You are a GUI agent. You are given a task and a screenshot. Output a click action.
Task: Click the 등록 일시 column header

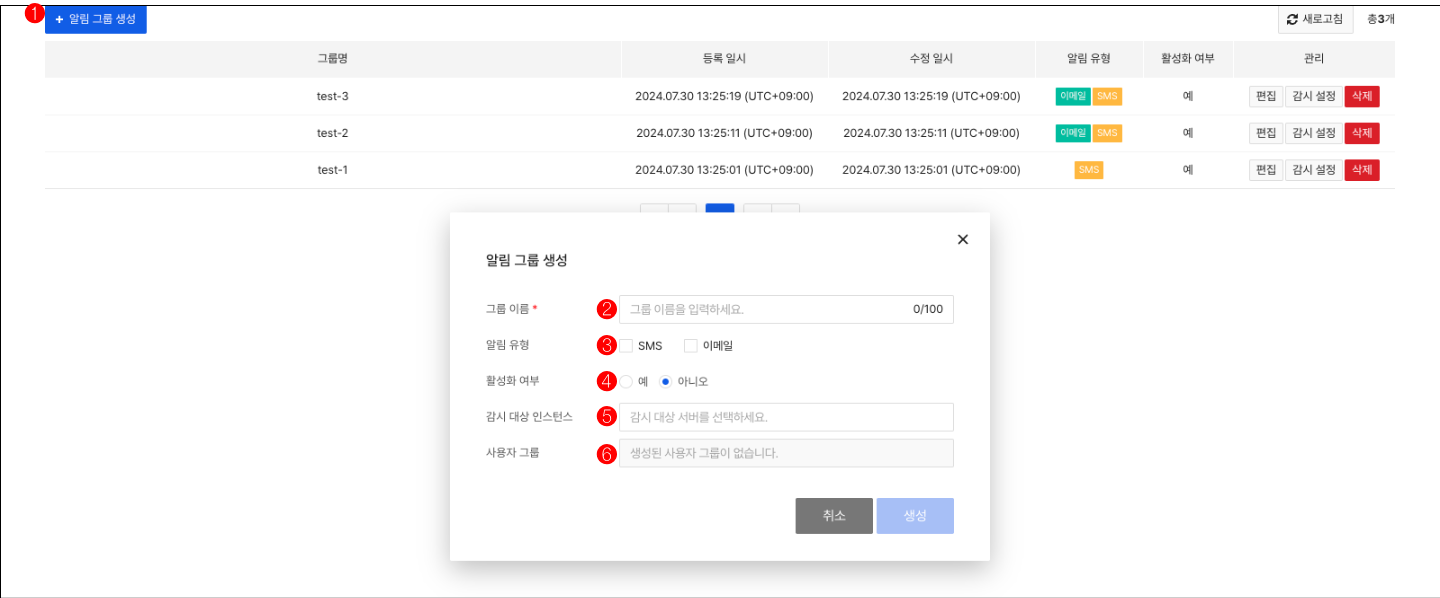[x=725, y=59]
